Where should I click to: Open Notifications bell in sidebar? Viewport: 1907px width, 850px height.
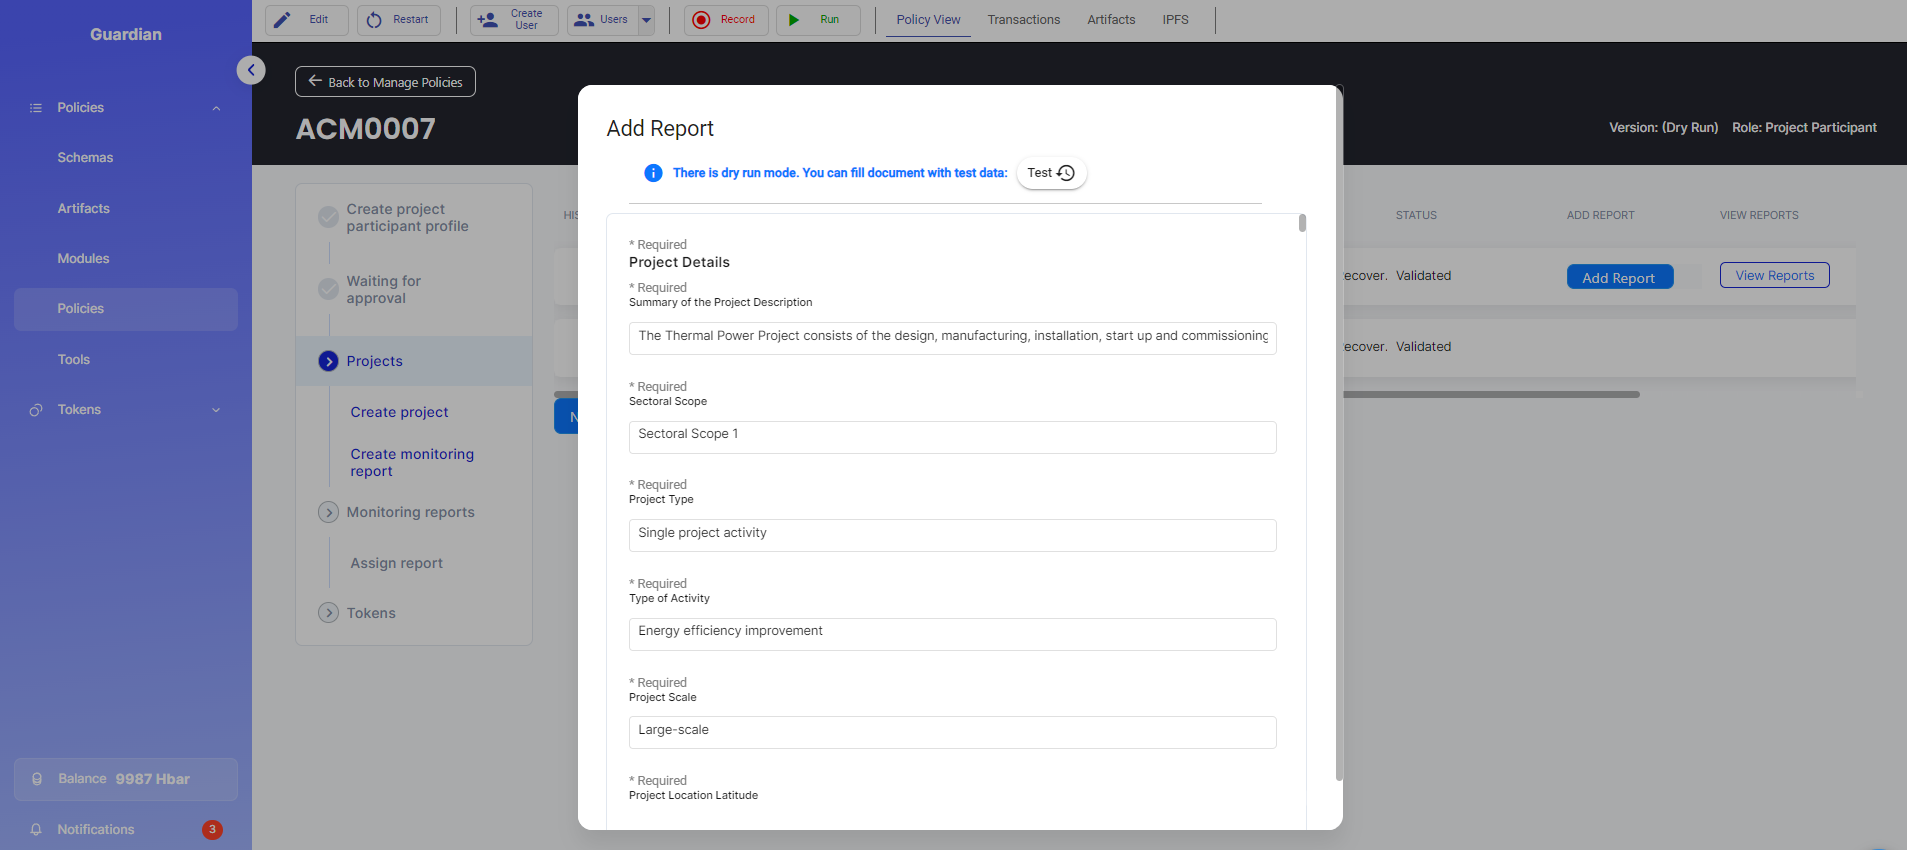[37, 829]
